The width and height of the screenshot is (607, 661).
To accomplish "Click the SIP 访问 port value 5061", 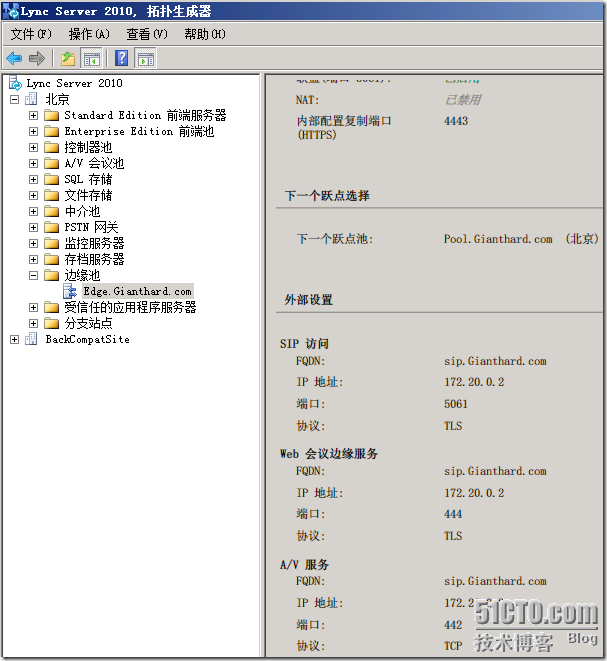I will coord(456,404).
